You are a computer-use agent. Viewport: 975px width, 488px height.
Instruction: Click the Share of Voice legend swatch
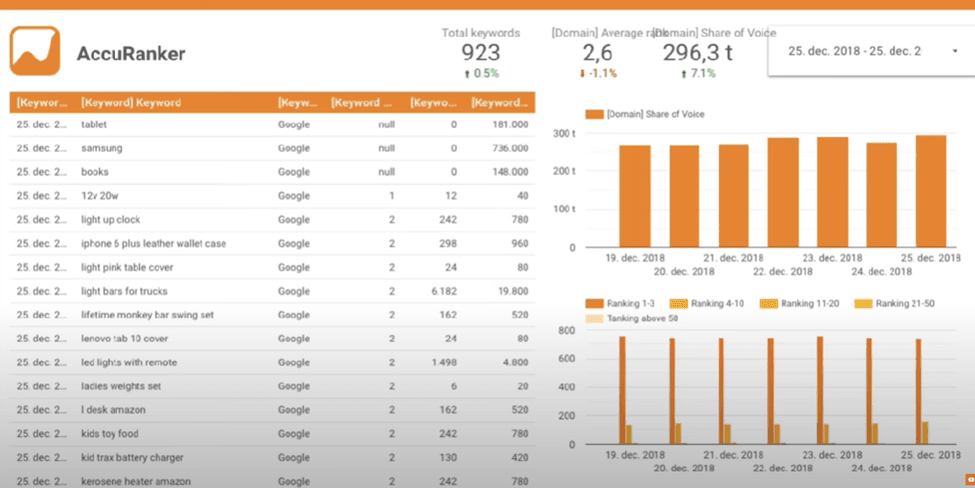(594, 114)
